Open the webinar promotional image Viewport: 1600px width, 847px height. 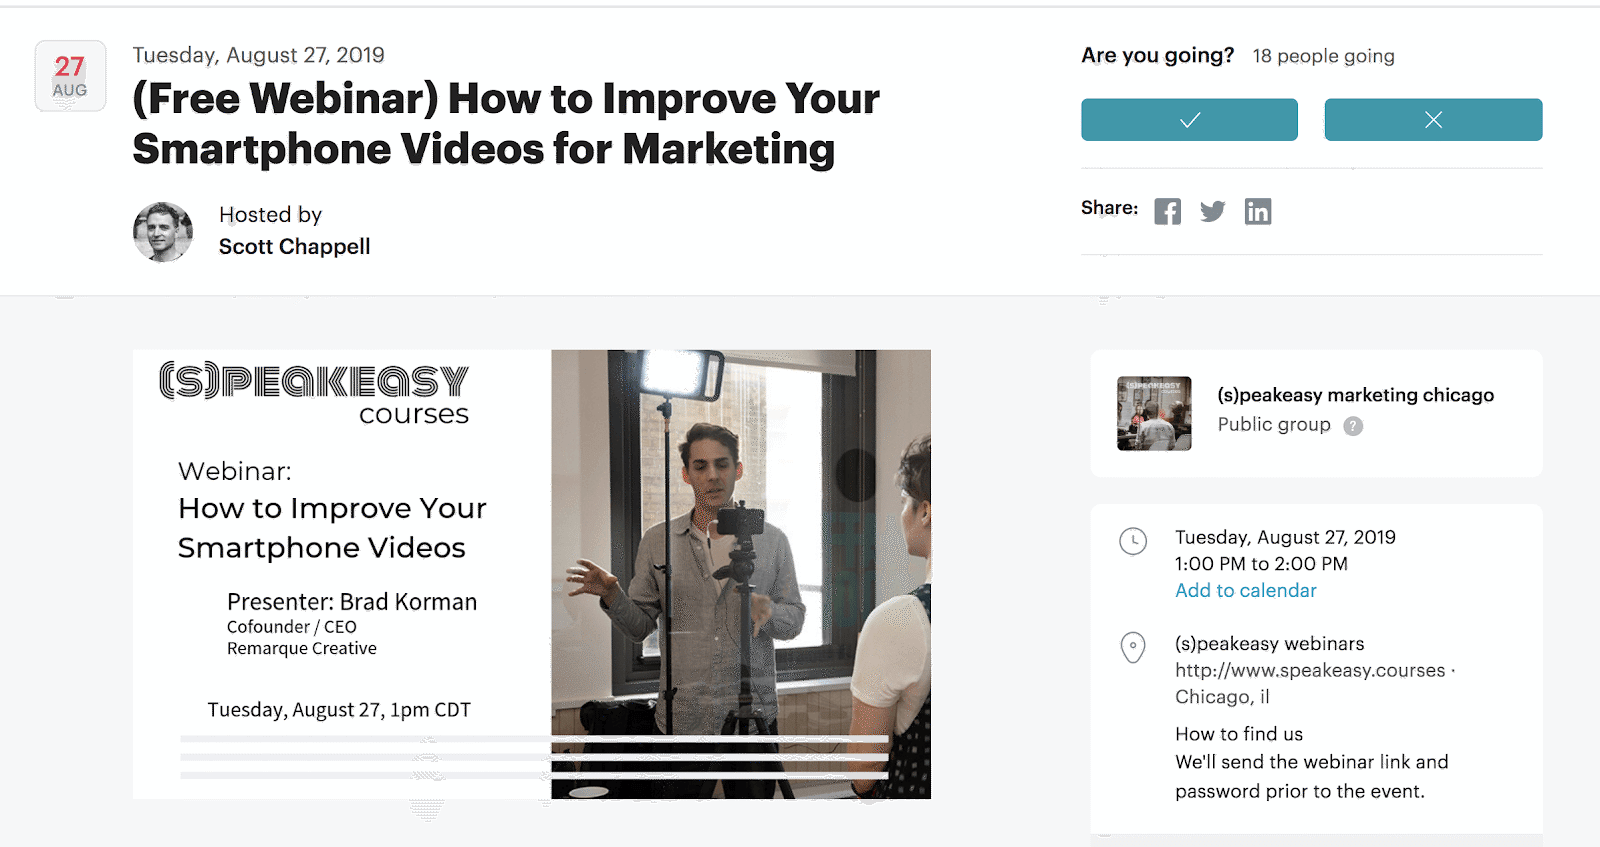click(532, 574)
